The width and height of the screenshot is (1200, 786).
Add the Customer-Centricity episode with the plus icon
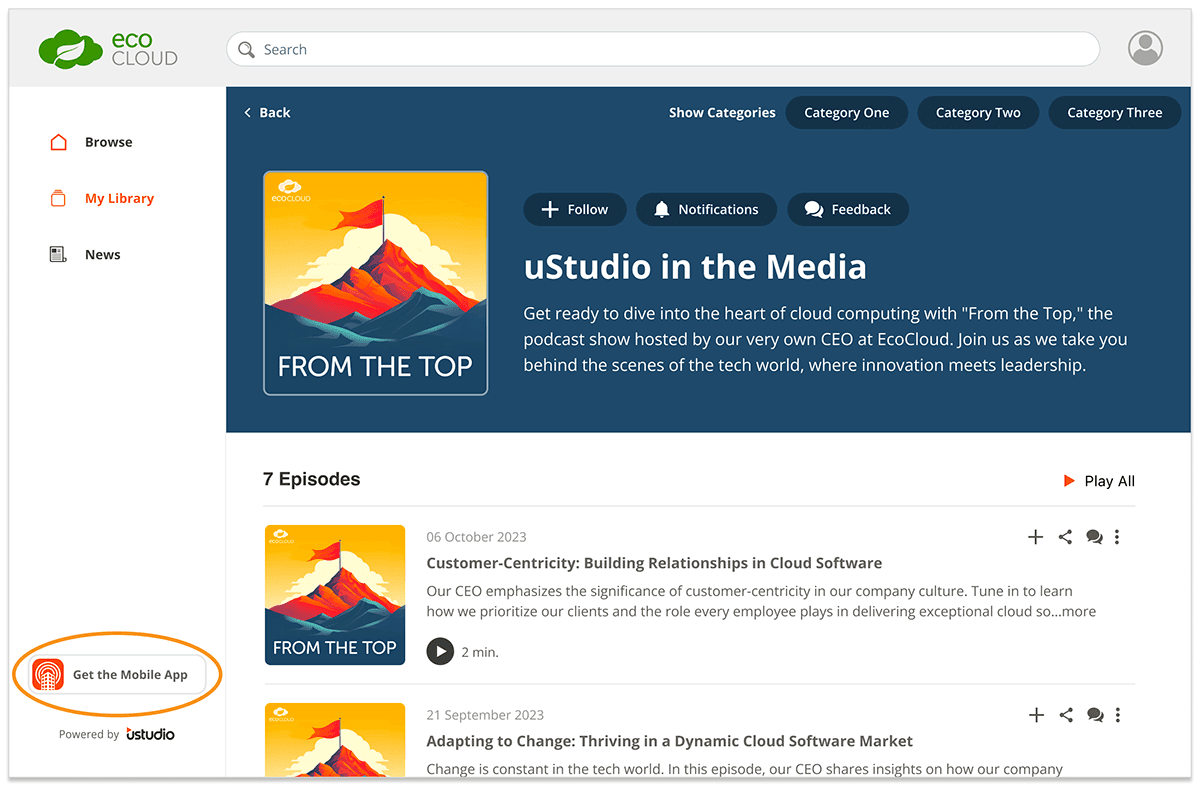pyautogui.click(x=1036, y=537)
